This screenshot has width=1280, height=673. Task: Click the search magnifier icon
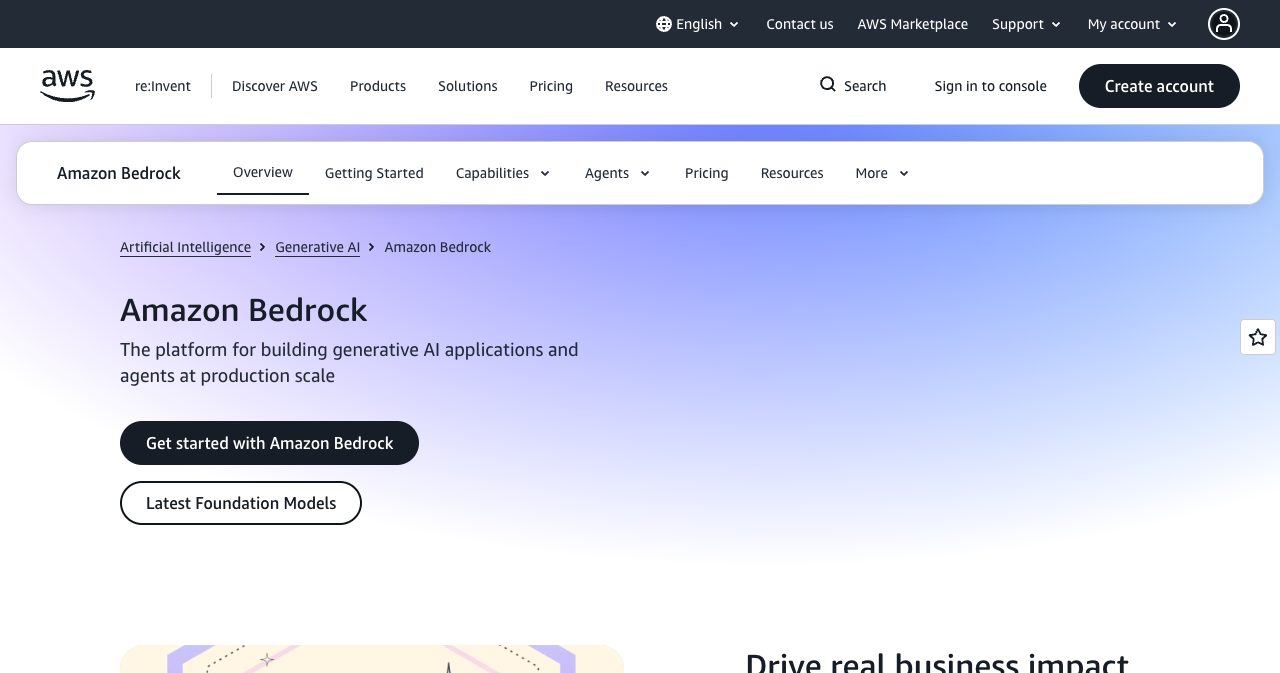pyautogui.click(x=828, y=85)
